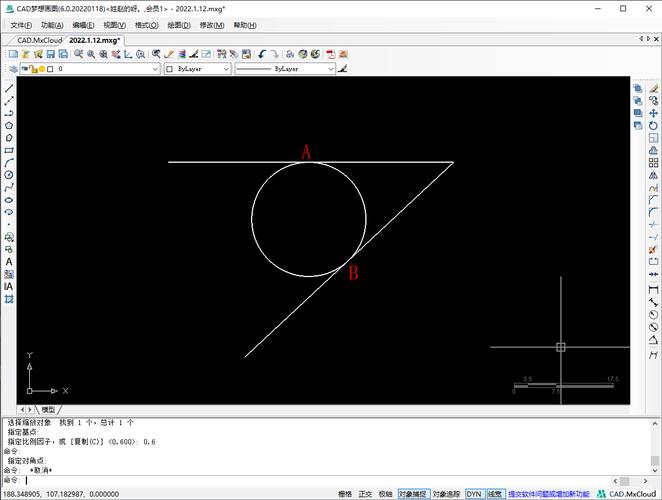This screenshot has width=662, height=500.
Task: Select the Ellipse drawing tool
Action: click(9, 200)
